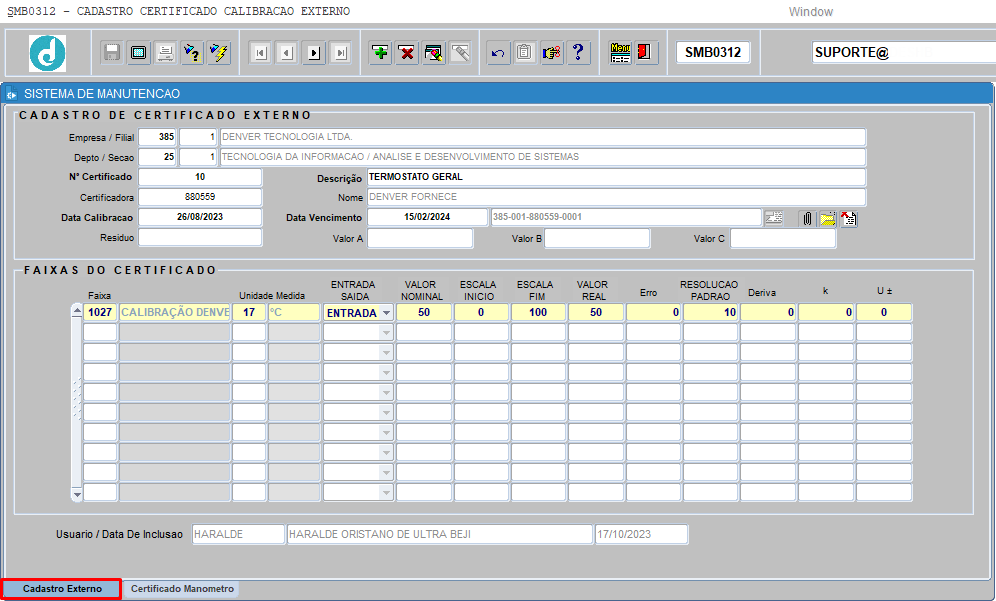Click the undo arrow icon
996x601 pixels.
498,53
